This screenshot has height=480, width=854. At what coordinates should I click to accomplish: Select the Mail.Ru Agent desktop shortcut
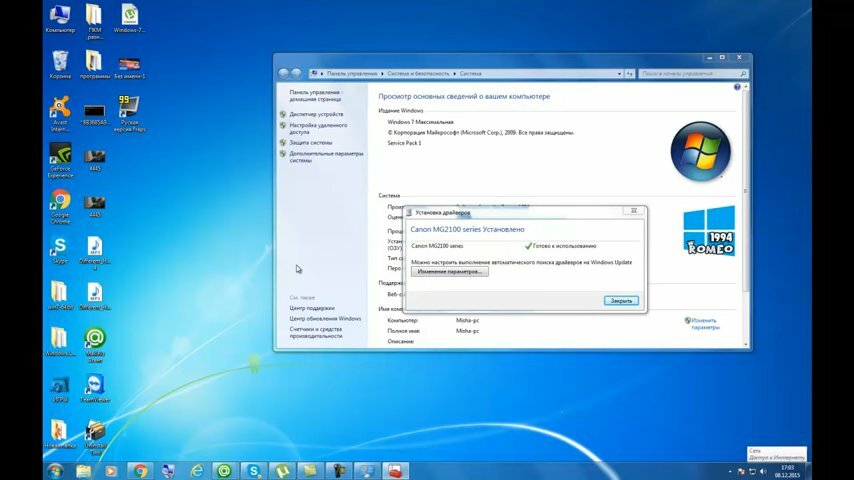(x=95, y=345)
